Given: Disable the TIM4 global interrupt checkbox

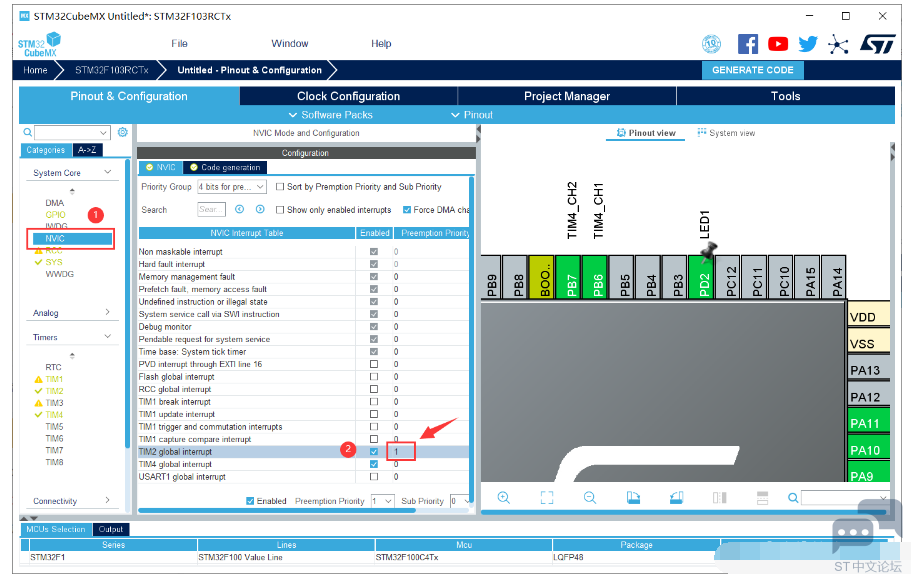Looking at the screenshot, I should click(374, 464).
